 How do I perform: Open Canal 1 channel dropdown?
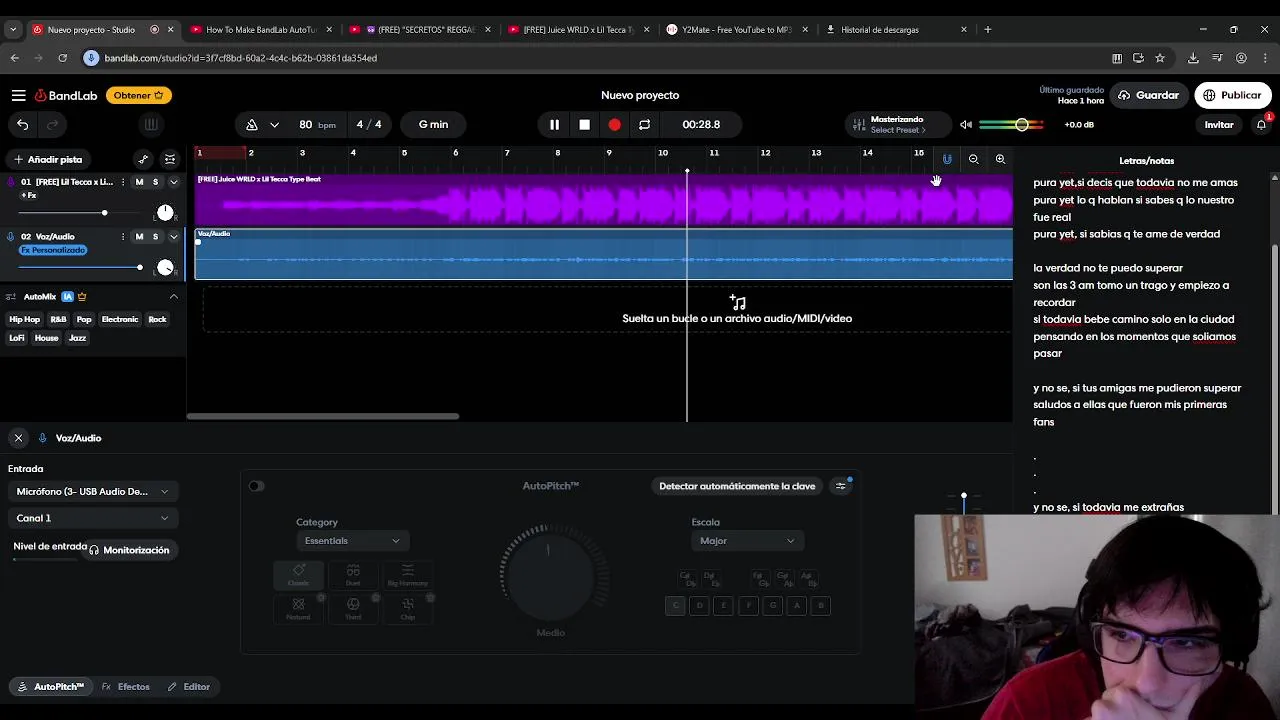[x=92, y=518]
